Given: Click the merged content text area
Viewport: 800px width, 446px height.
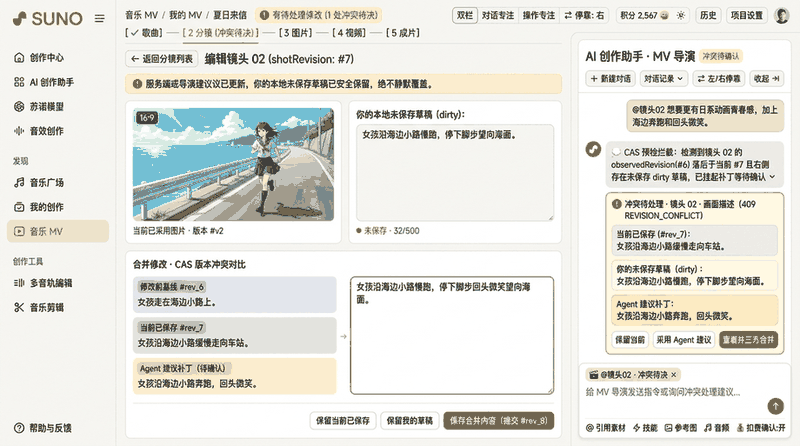Looking at the screenshot, I should [x=452, y=335].
